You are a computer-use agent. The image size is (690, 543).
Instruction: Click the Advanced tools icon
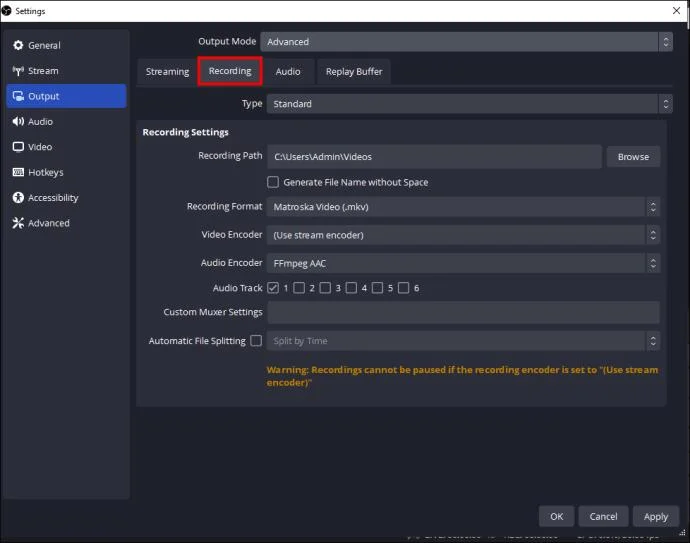pos(18,223)
